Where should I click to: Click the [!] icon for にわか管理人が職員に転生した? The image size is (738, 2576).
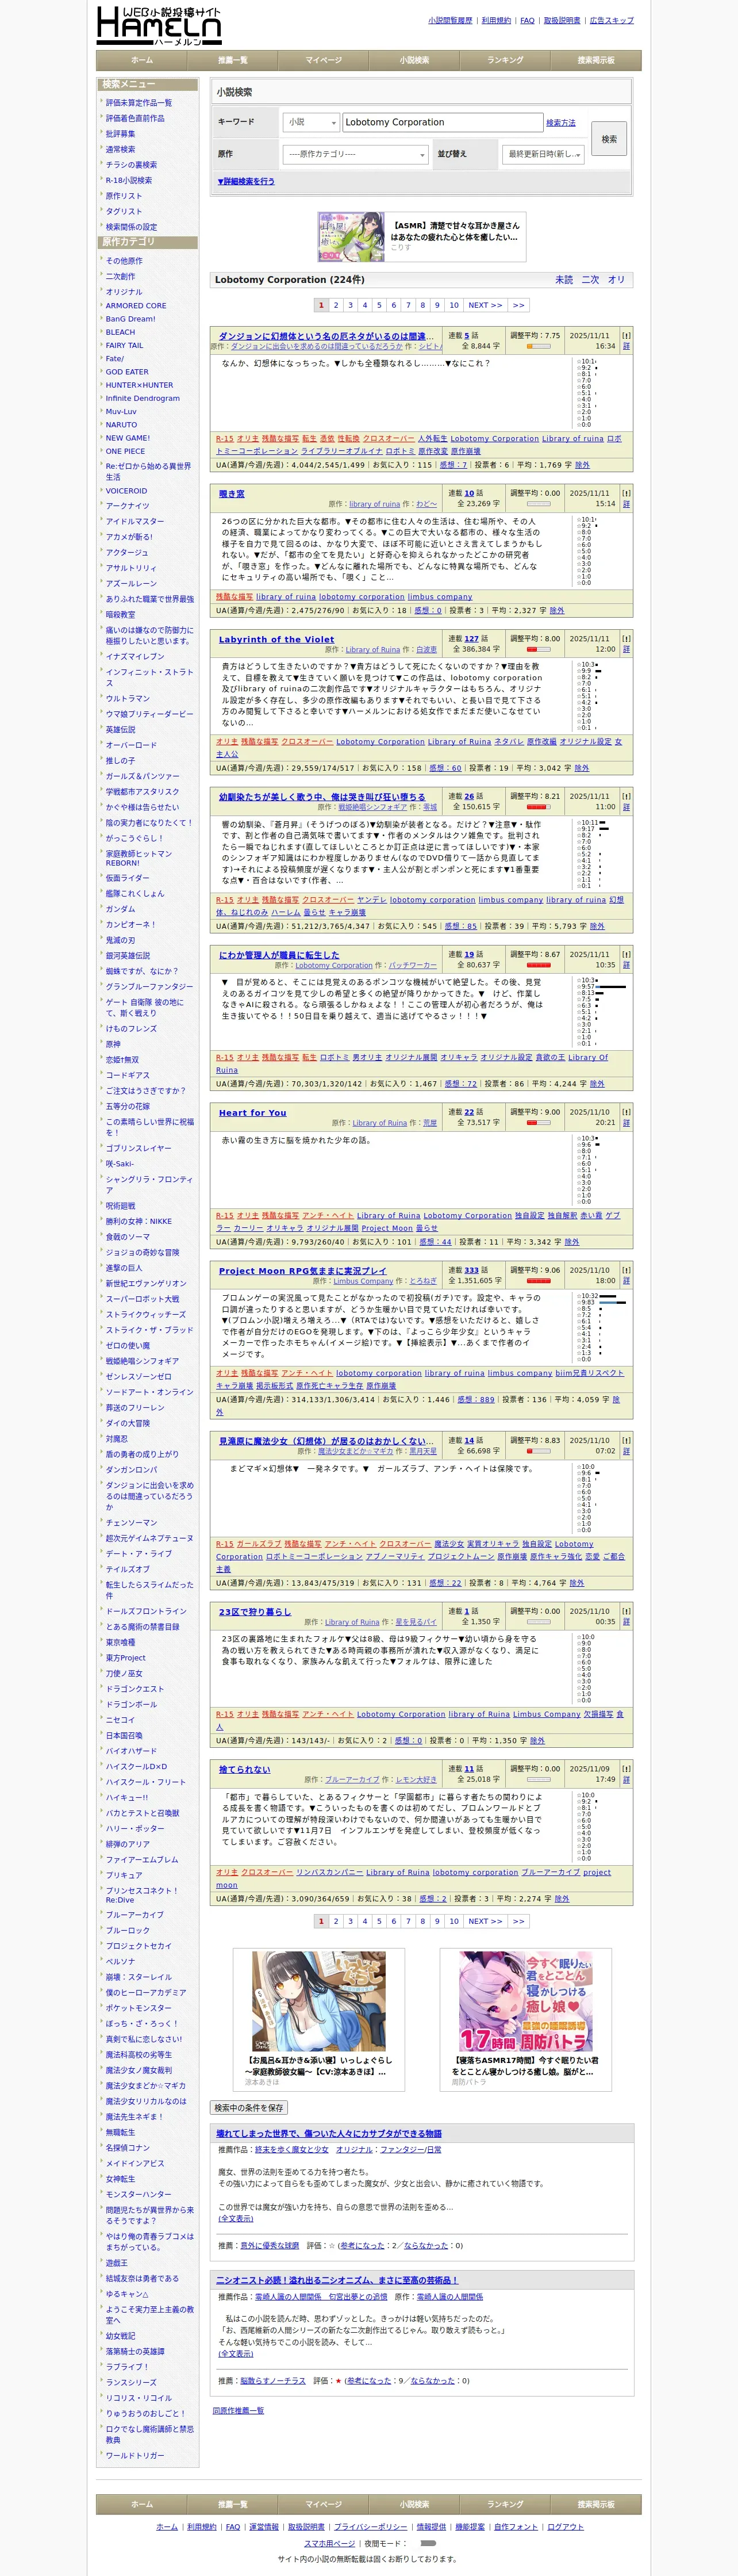626,954
